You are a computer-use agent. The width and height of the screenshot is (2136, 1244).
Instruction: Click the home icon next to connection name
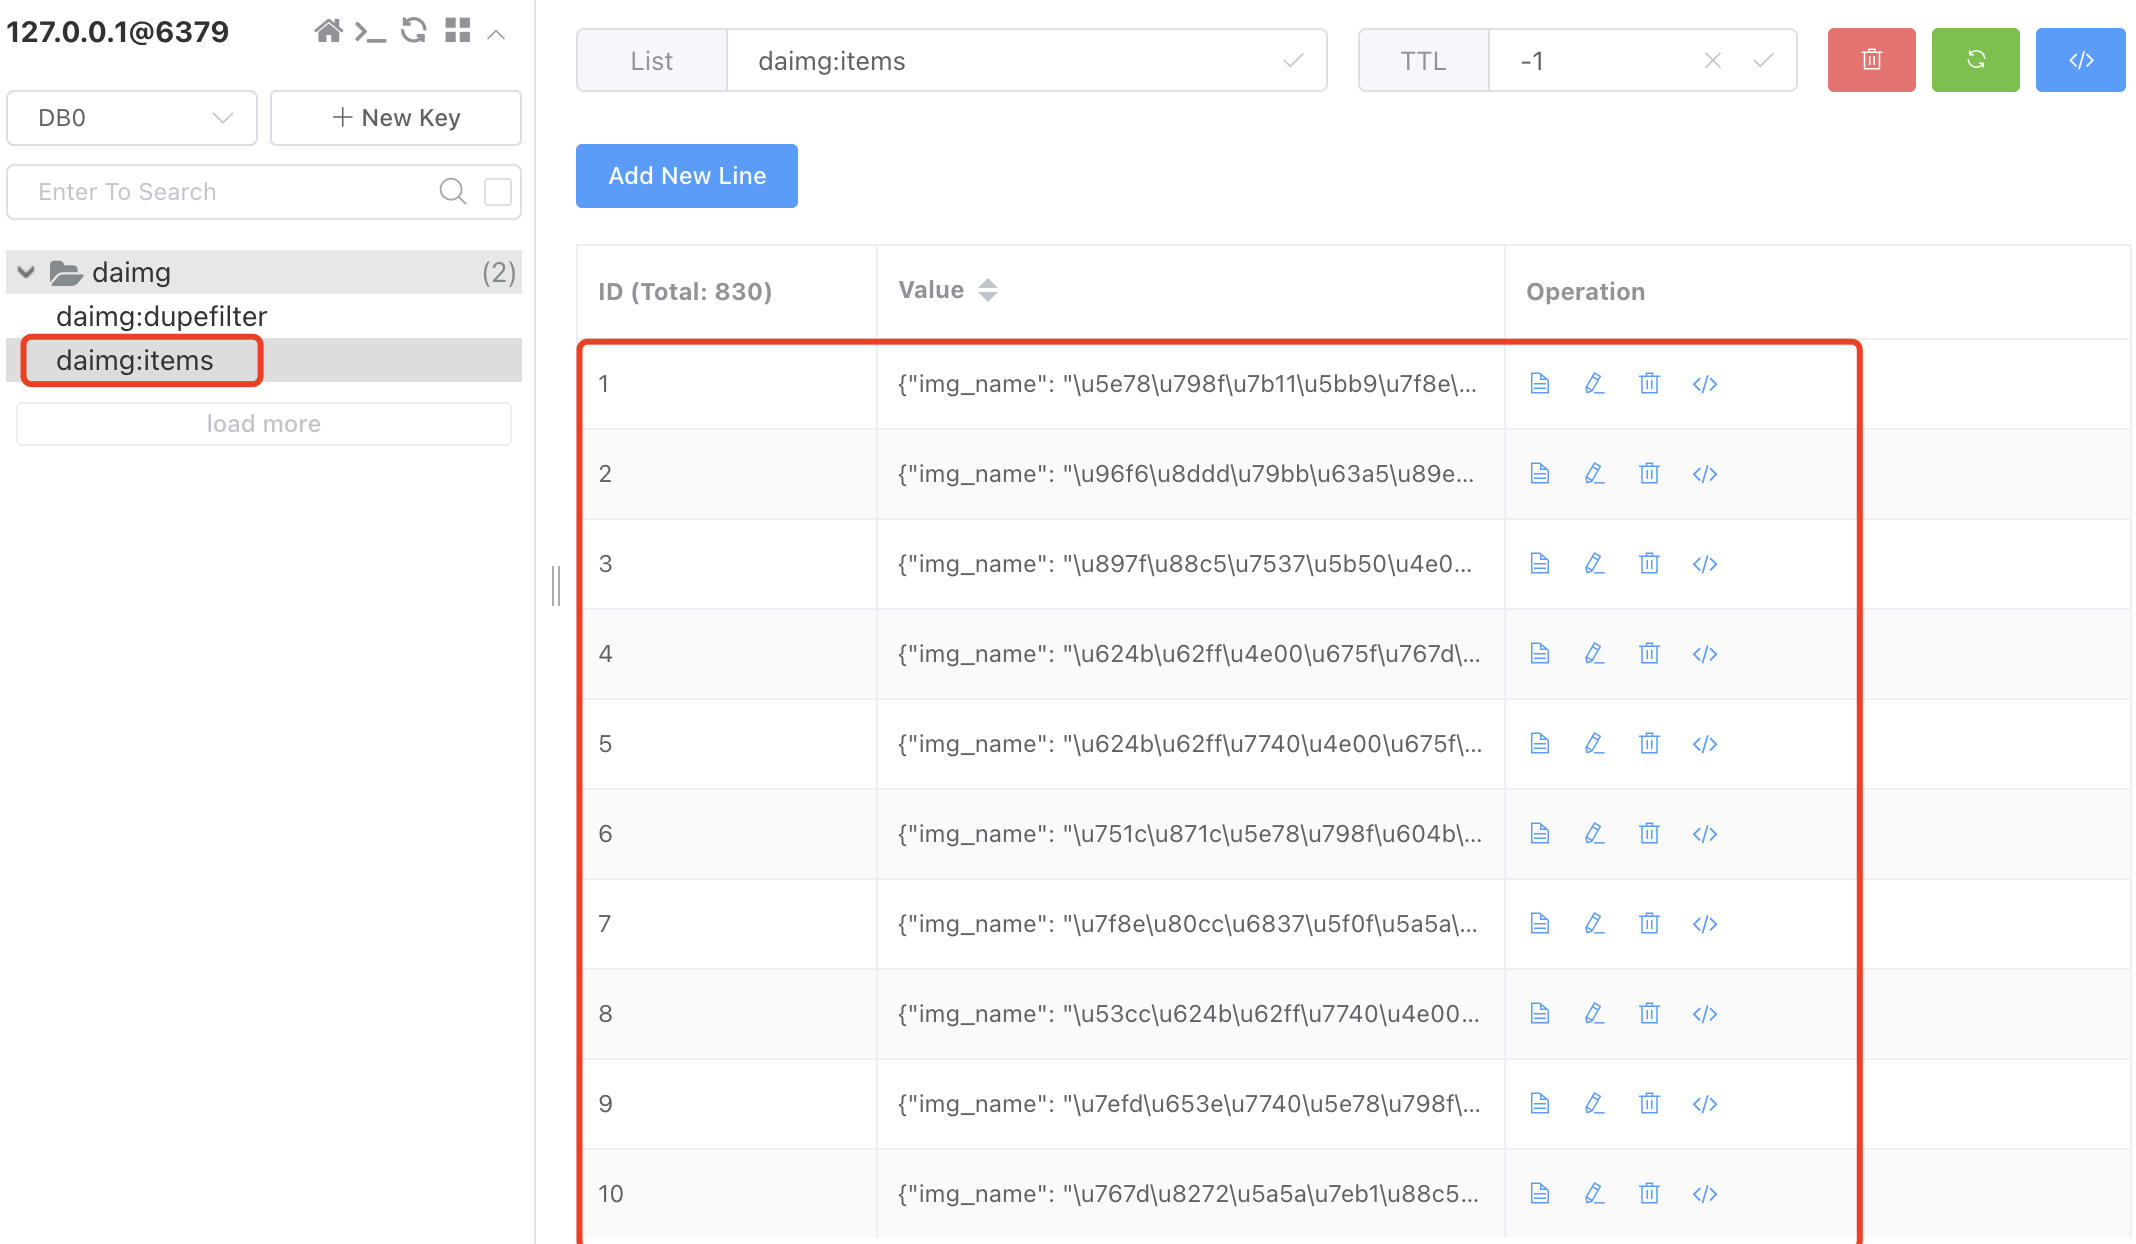[x=327, y=31]
